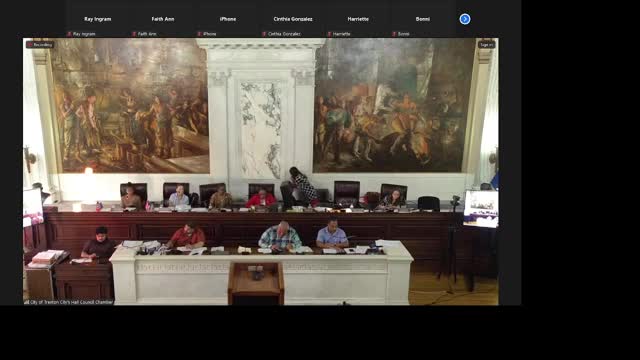The width and height of the screenshot is (640, 360).
Task: Click muted mic icon beside Bonni label
Action: pos(394,34)
